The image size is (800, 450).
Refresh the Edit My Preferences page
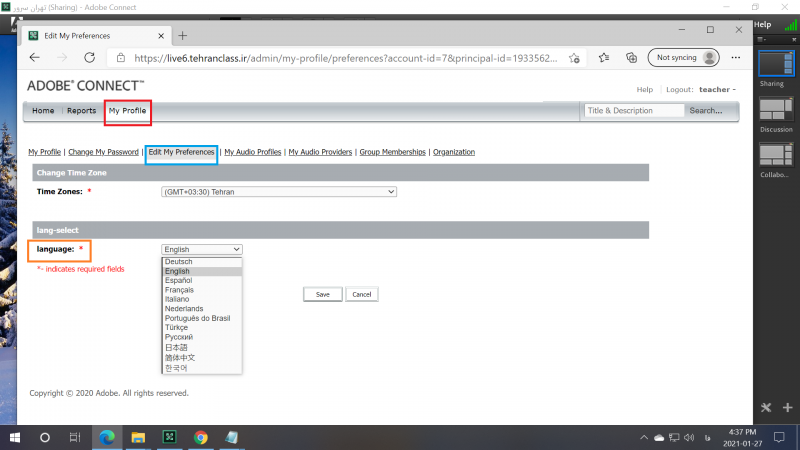[x=89, y=58]
